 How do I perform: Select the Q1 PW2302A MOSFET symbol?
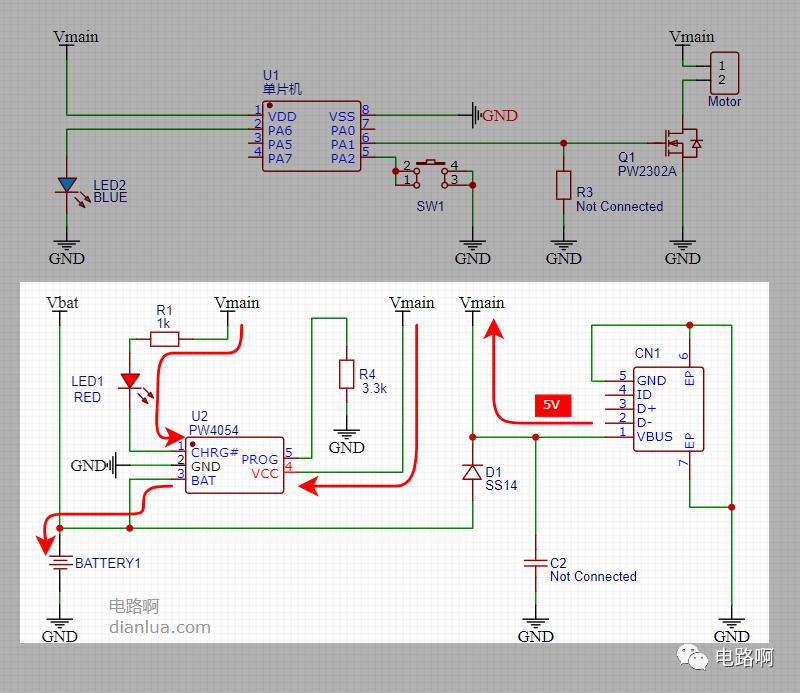click(683, 143)
